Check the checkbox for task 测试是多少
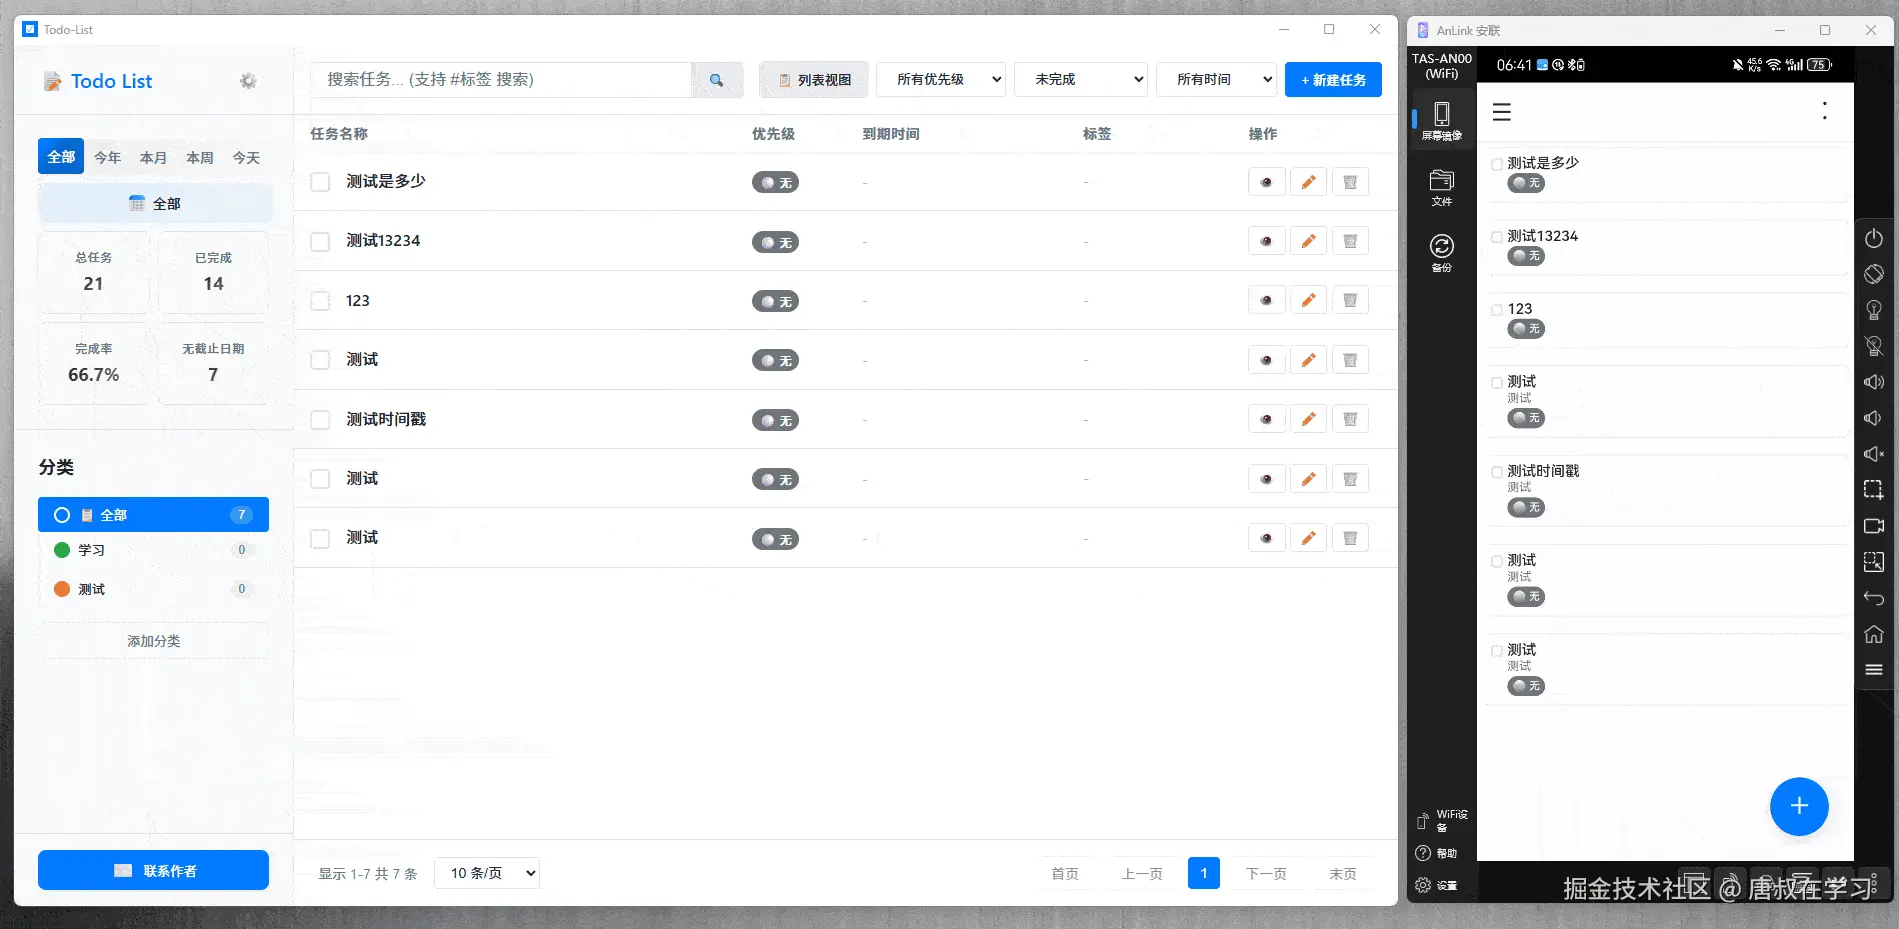The height and width of the screenshot is (929, 1899). [x=319, y=181]
